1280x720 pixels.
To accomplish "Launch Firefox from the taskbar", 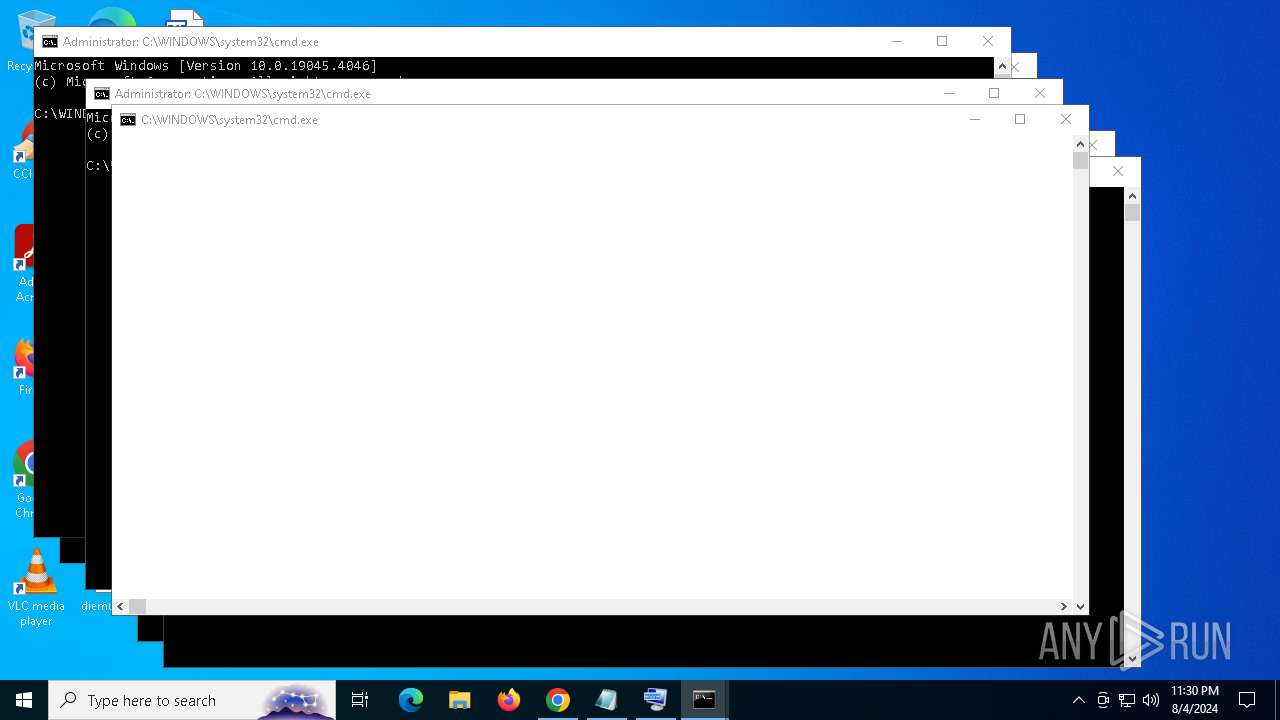I will click(x=509, y=700).
